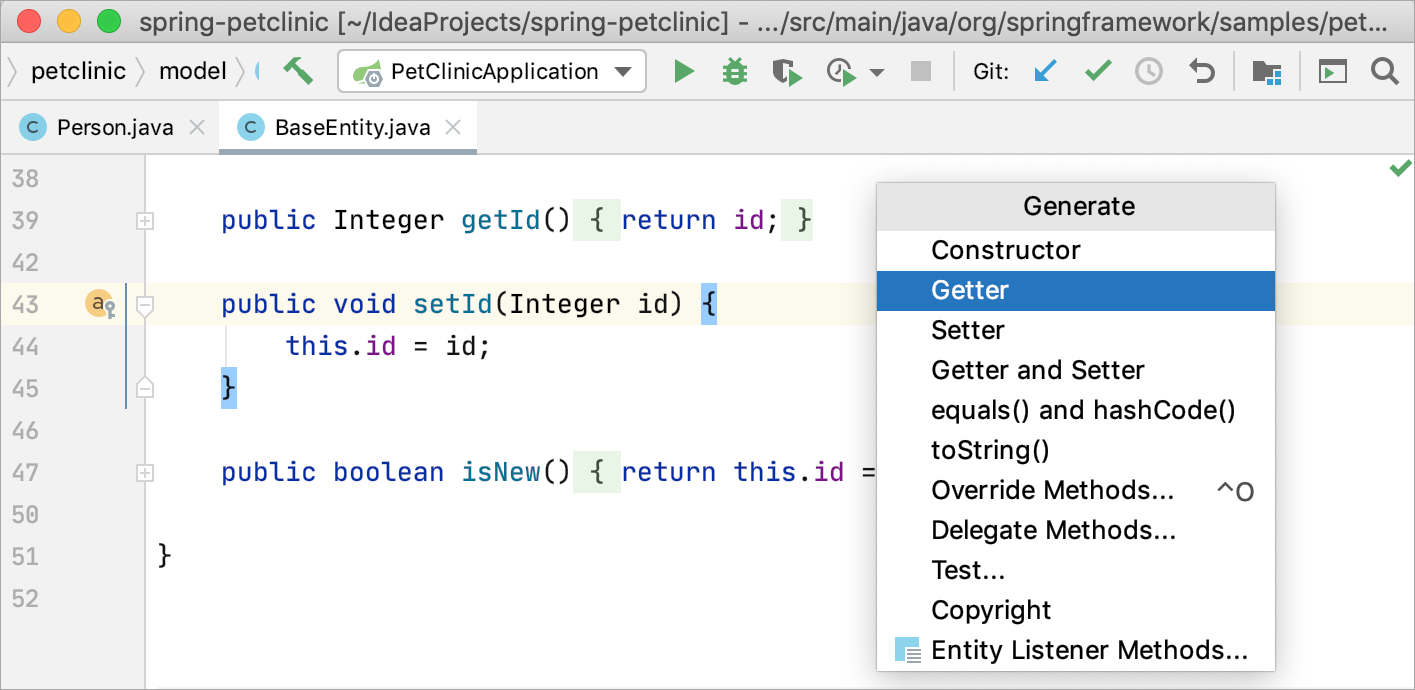Click the isNew method name
1415x690 pixels.
tap(501, 472)
